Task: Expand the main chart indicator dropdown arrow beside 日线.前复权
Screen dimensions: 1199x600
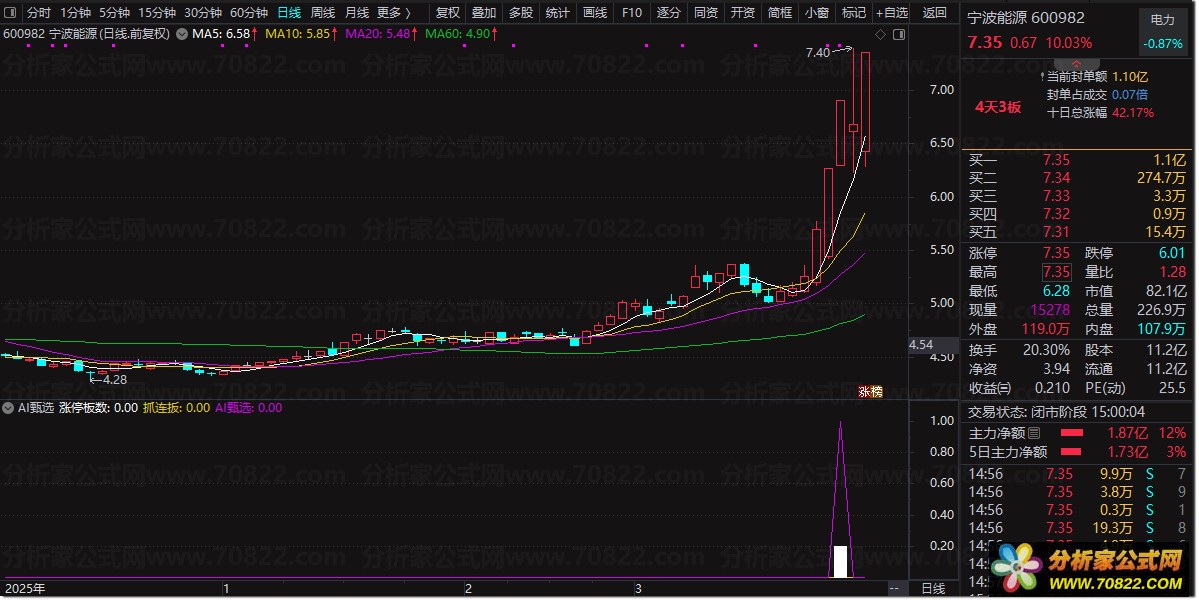Action: pos(182,34)
